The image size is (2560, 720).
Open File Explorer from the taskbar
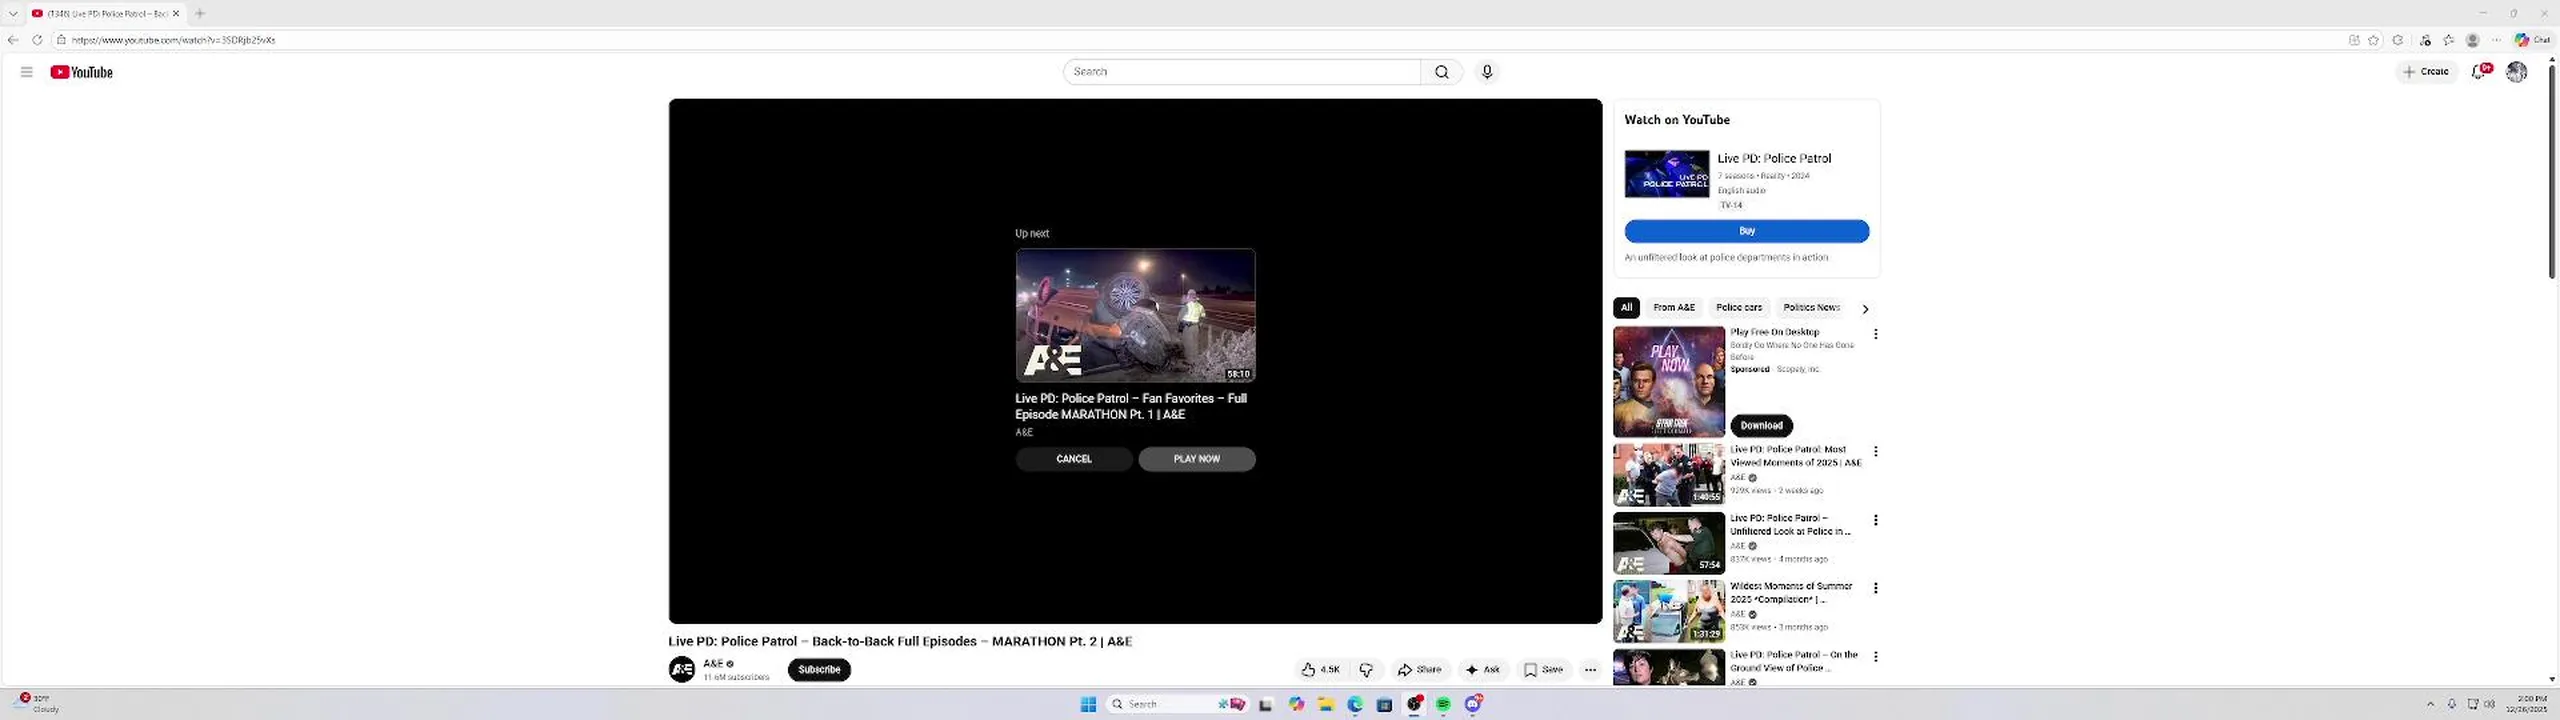[1326, 704]
